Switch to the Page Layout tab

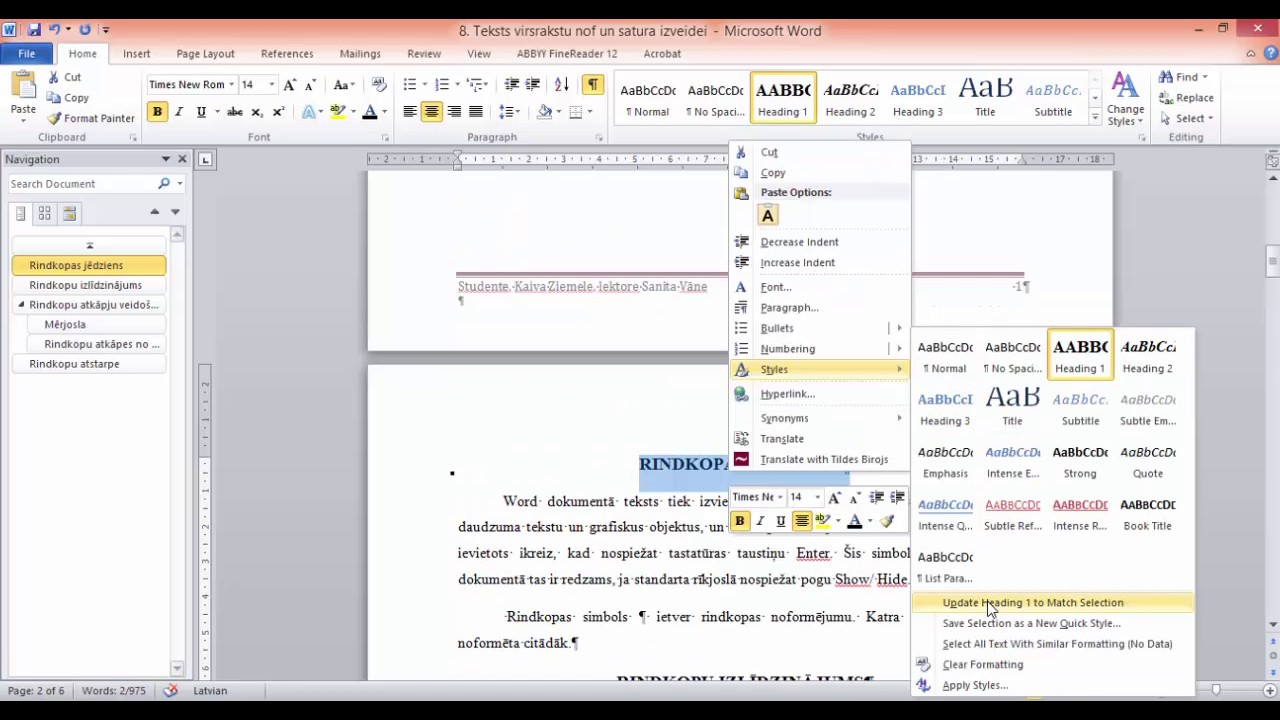coord(205,54)
